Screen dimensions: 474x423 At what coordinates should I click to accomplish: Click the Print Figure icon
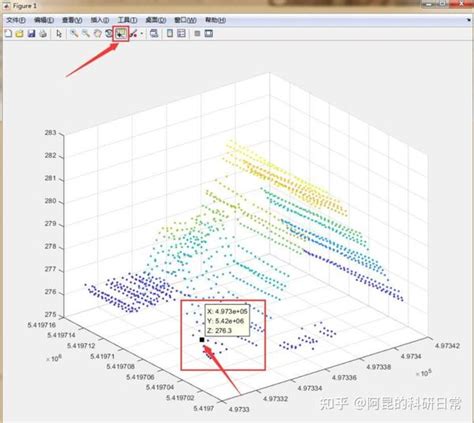pyautogui.click(x=43, y=33)
